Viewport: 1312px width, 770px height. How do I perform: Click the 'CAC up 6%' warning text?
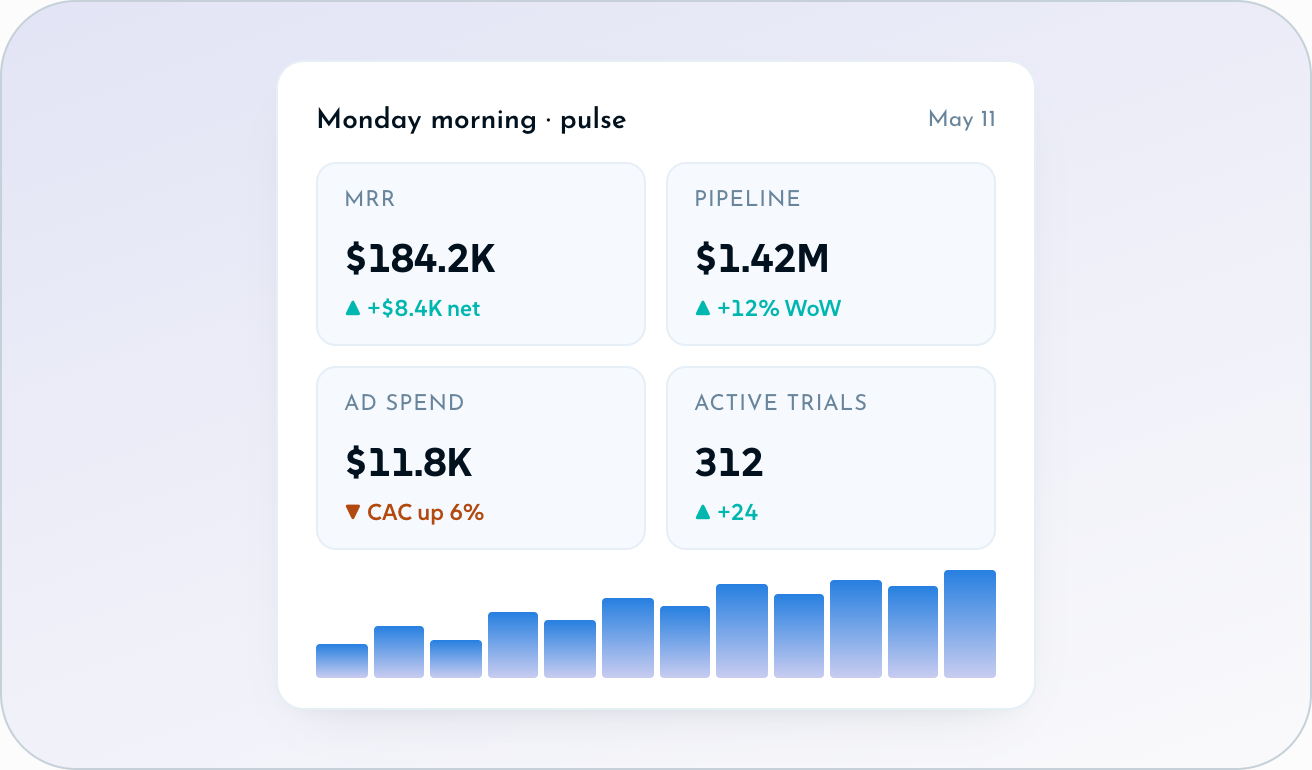426,512
